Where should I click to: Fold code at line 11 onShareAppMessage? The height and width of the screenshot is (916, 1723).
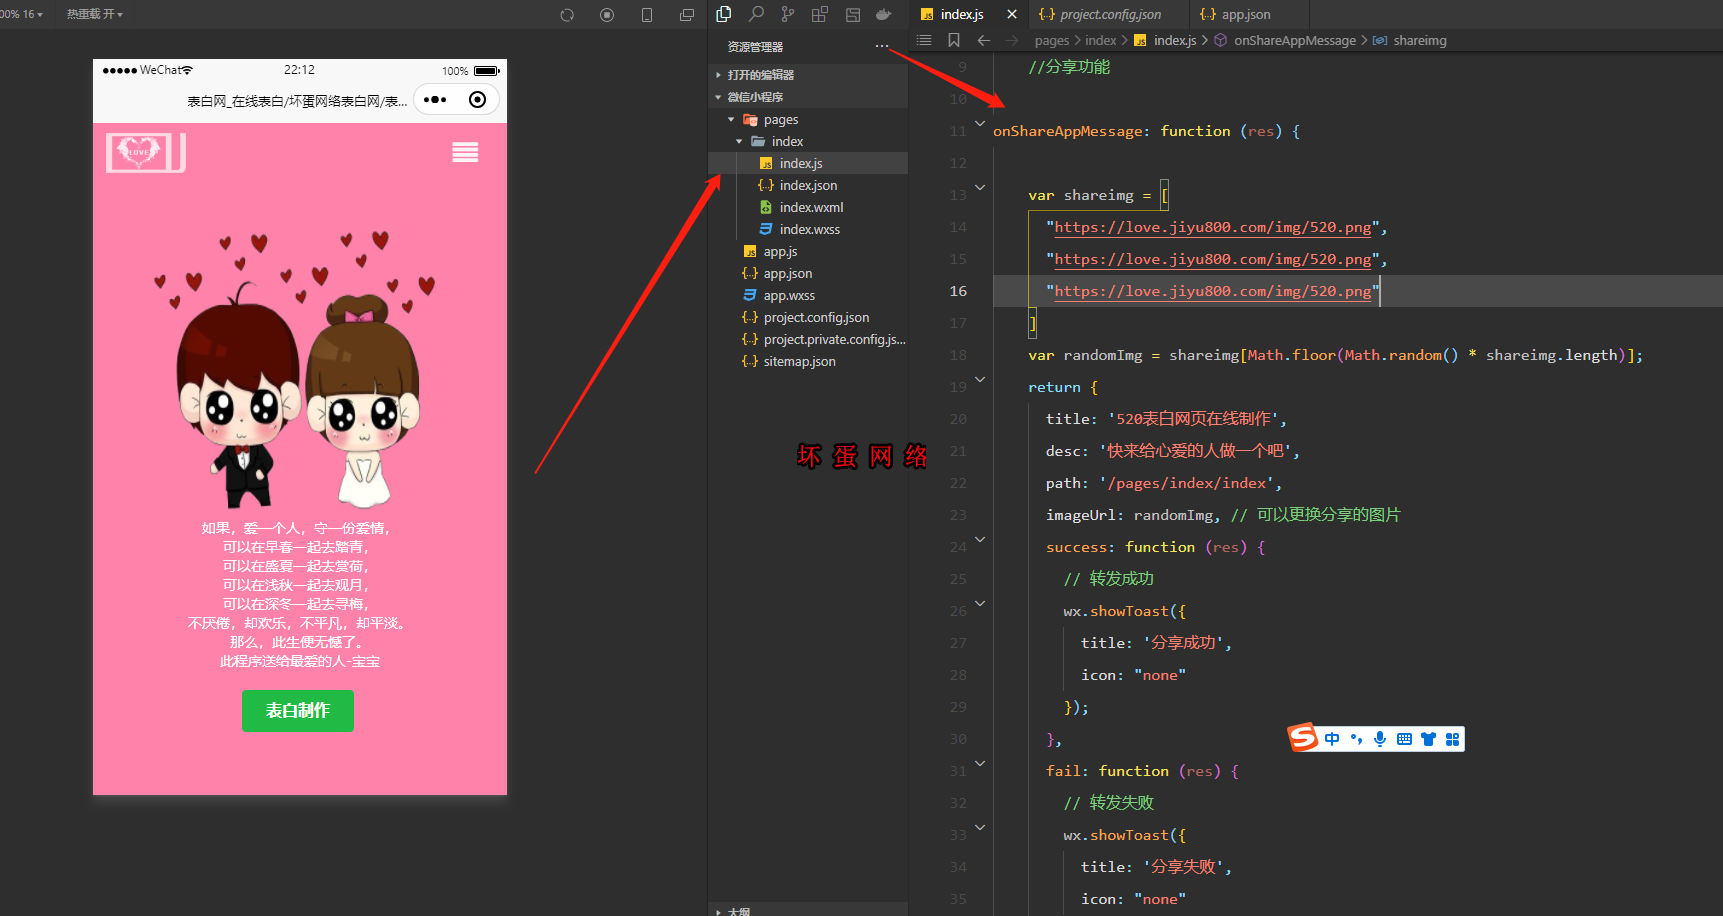980,123
